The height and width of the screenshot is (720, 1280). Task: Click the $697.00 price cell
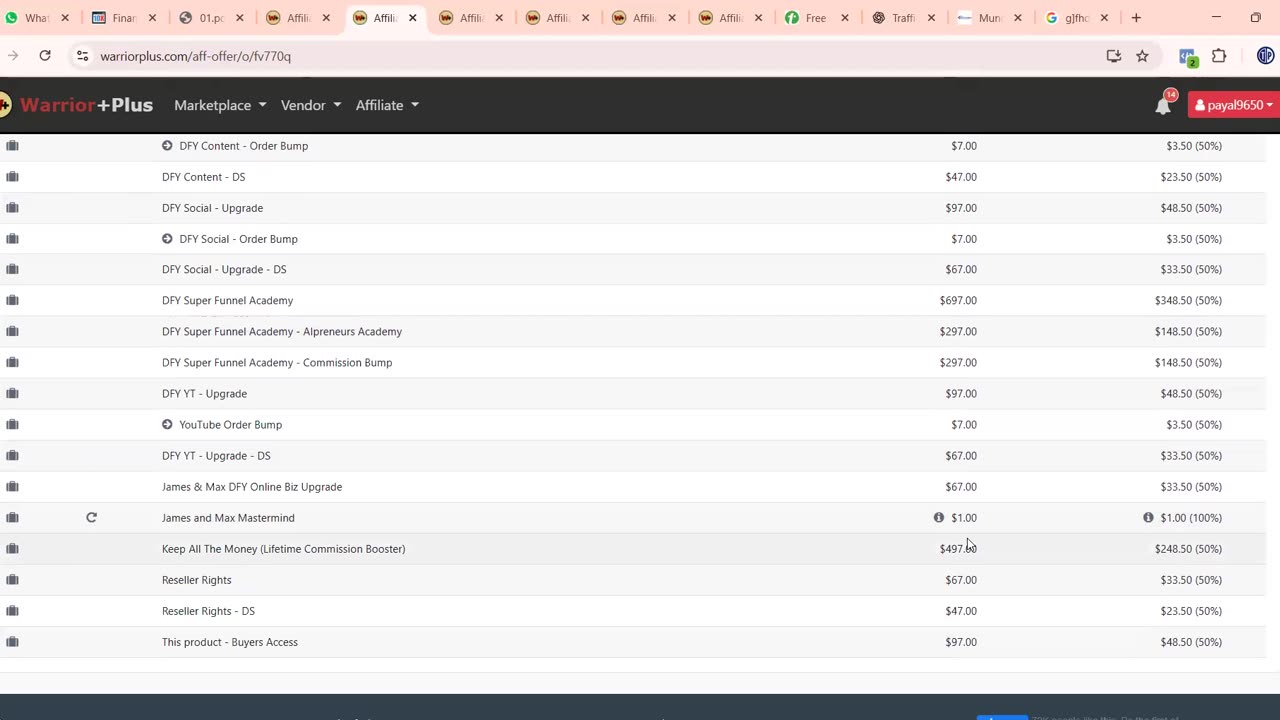(958, 300)
